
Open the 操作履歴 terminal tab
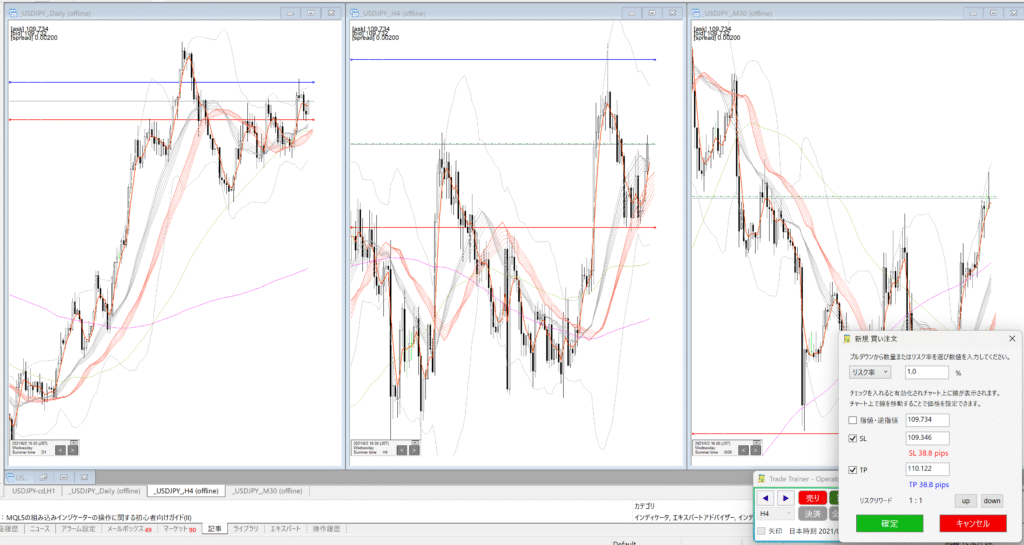(x=325, y=529)
